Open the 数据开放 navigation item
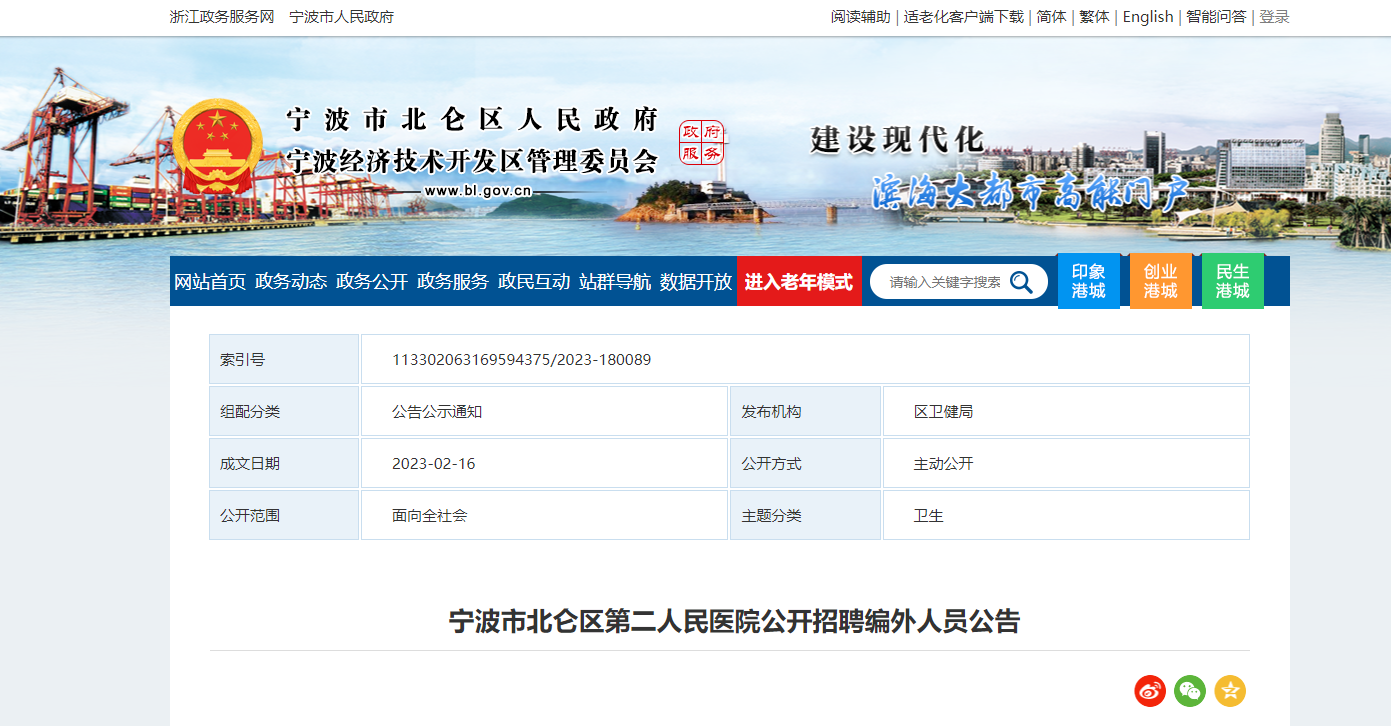 (x=696, y=282)
